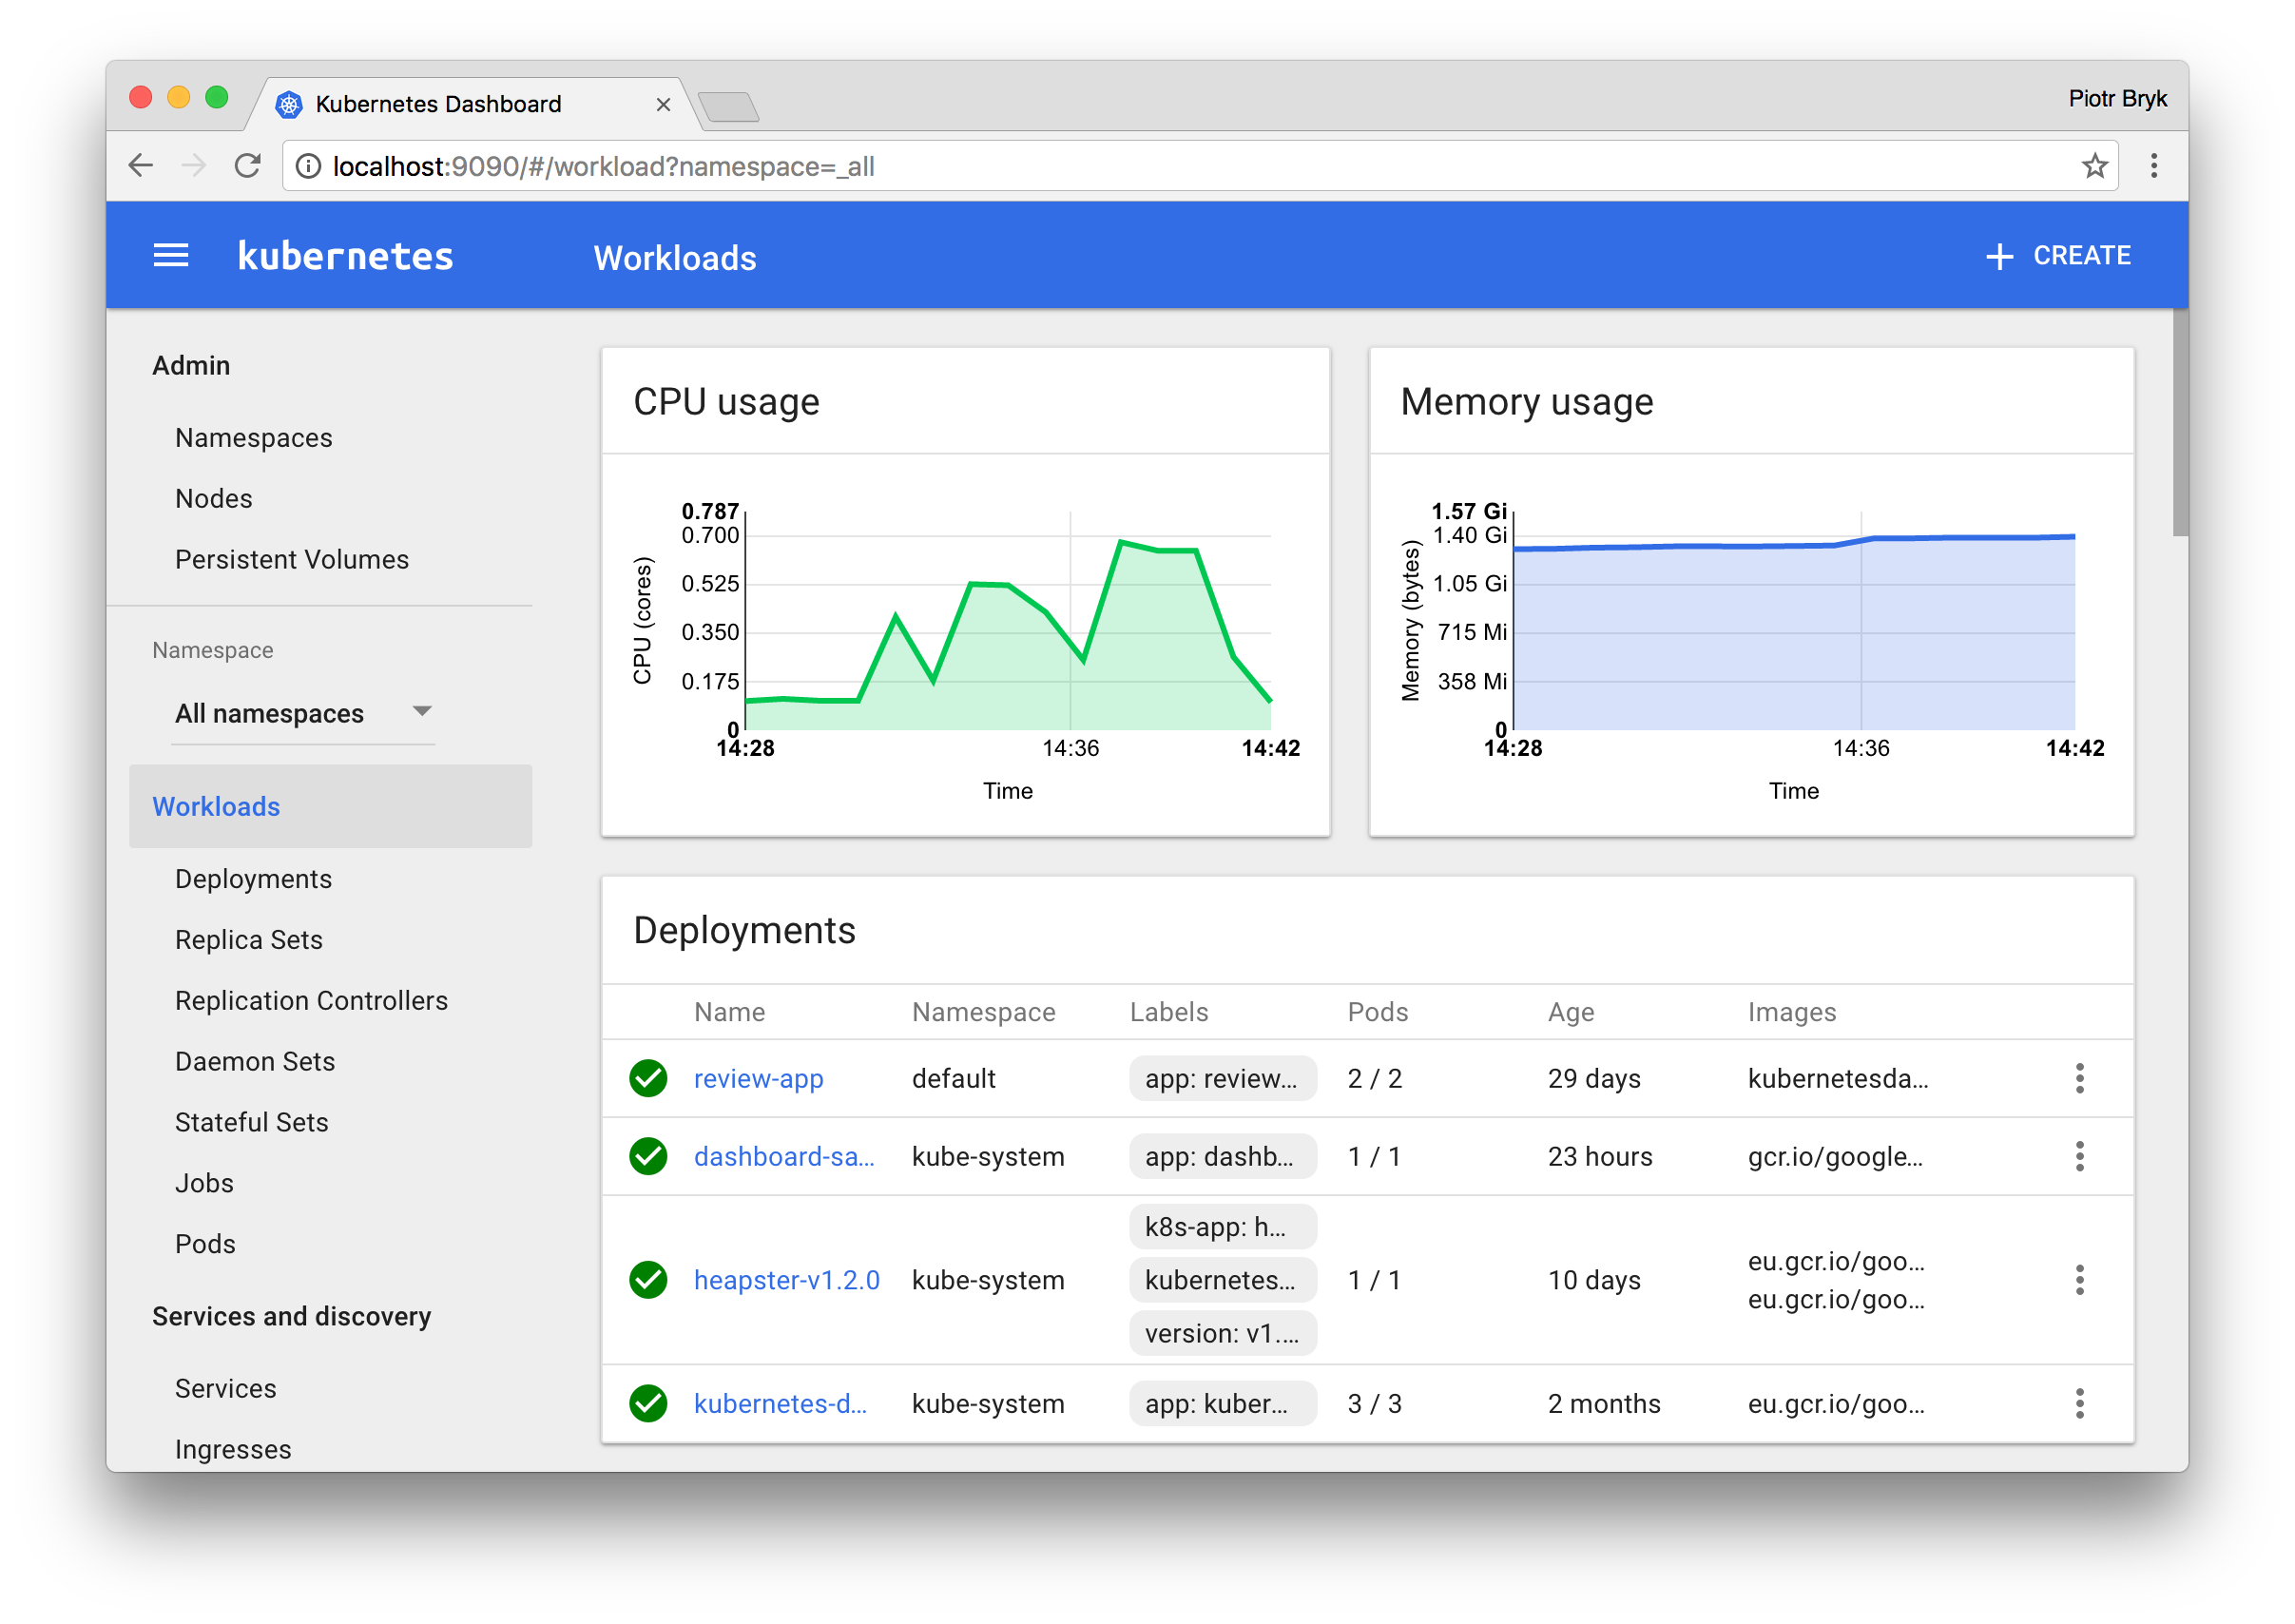The height and width of the screenshot is (1624, 2295).
Task: Click the browser back arrow
Action: coord(141,166)
